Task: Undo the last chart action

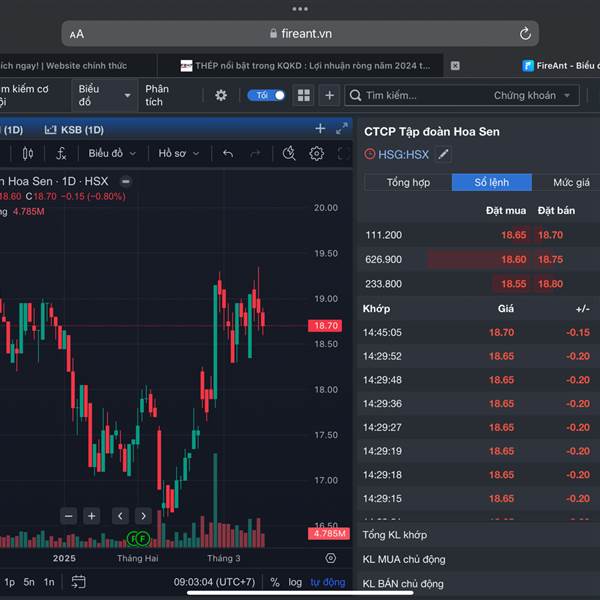Action: click(228, 154)
